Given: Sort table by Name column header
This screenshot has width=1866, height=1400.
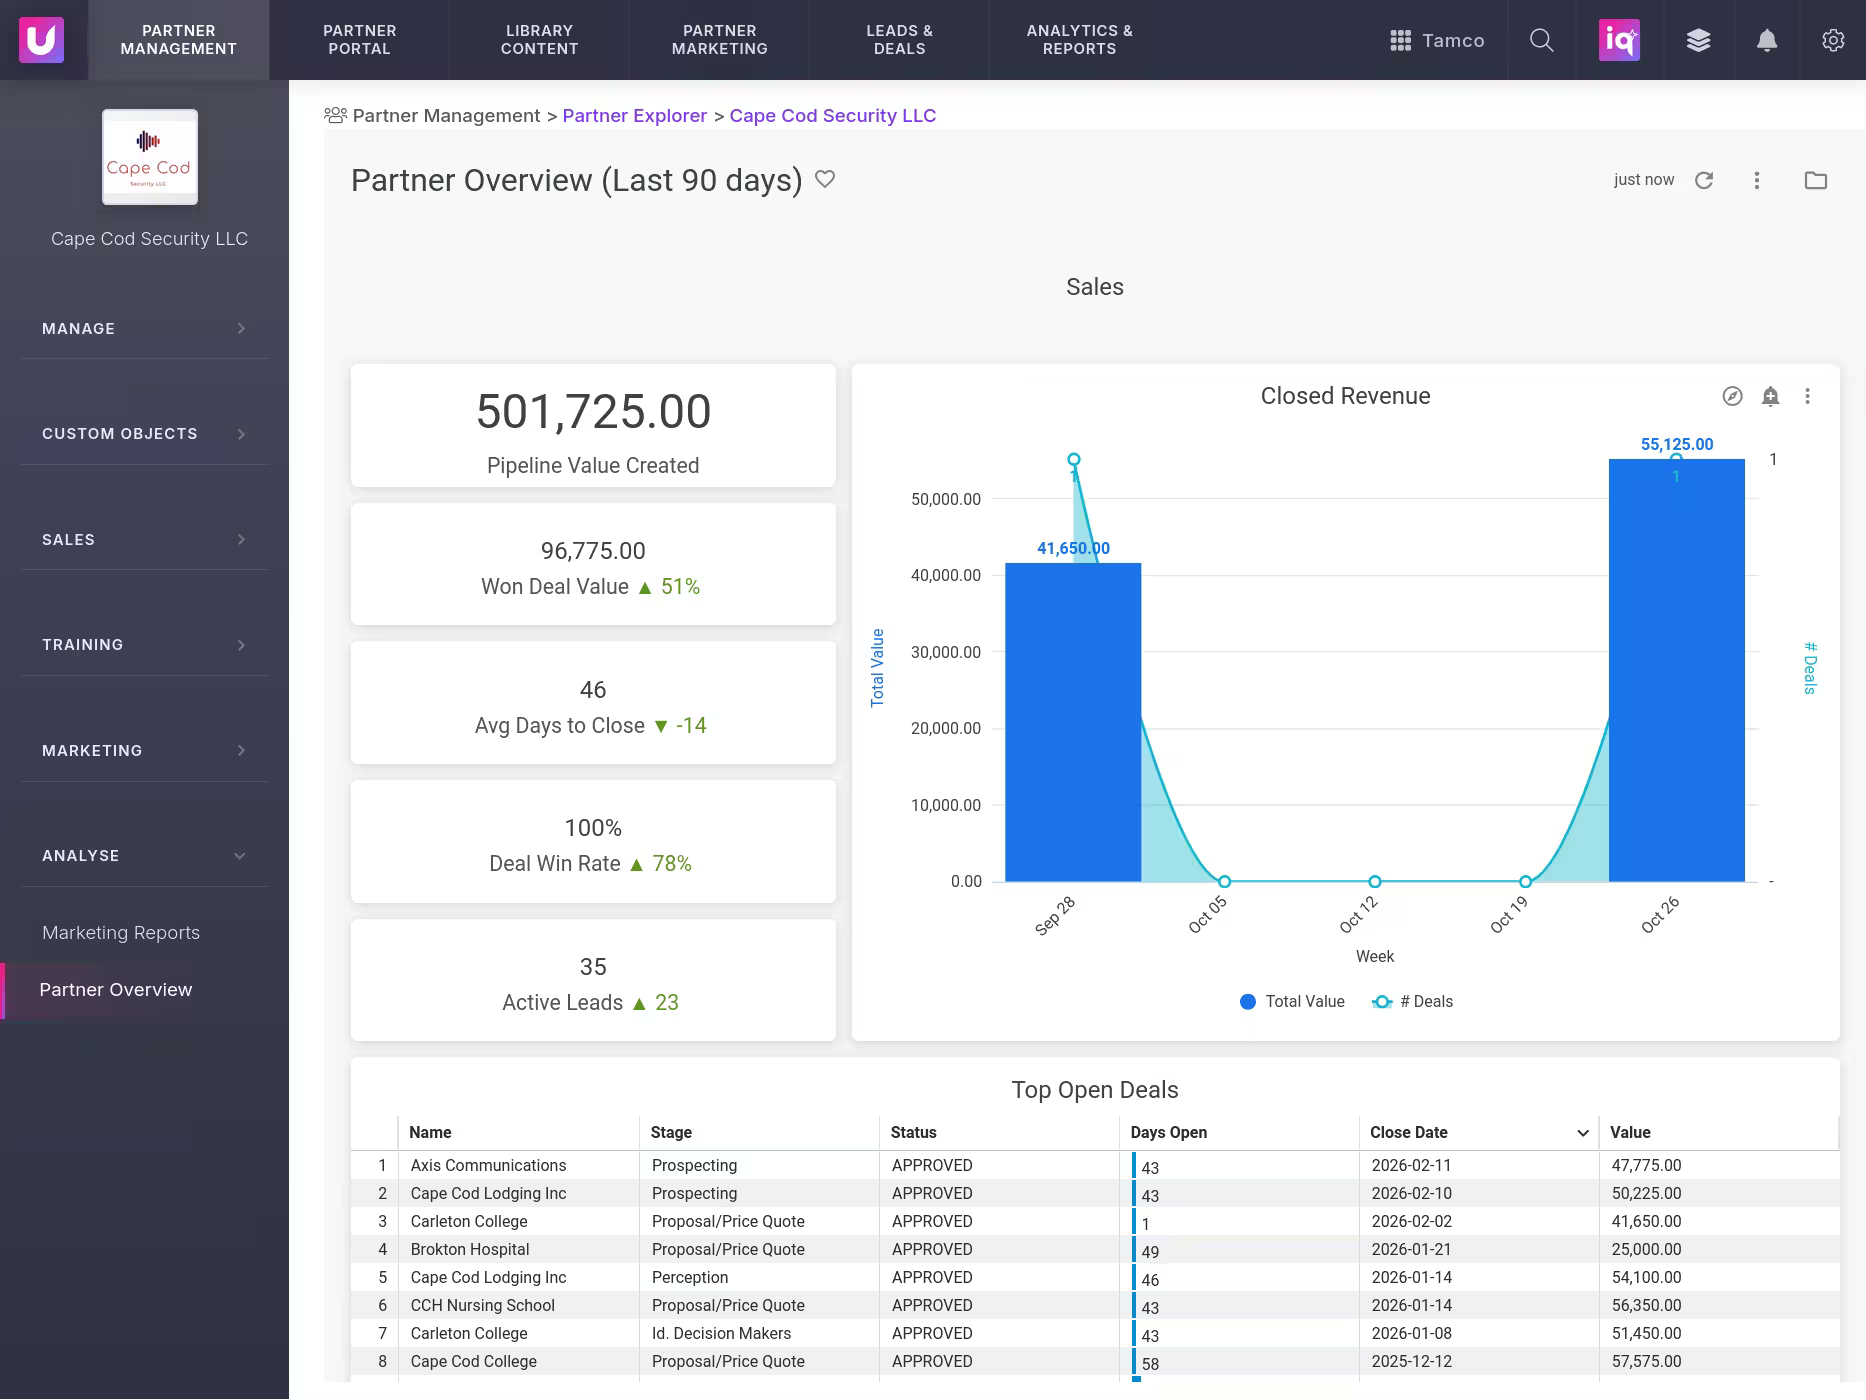Looking at the screenshot, I should coord(430,1133).
